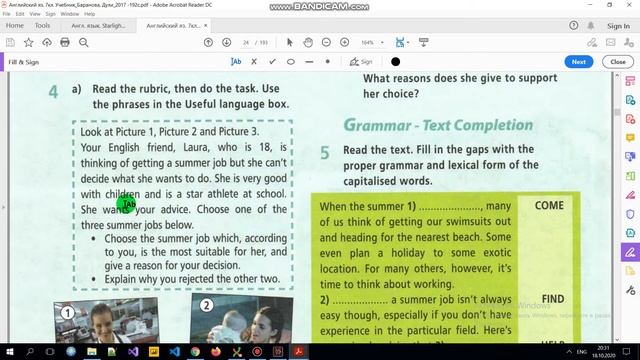Open notifications bell

click(x=591, y=25)
